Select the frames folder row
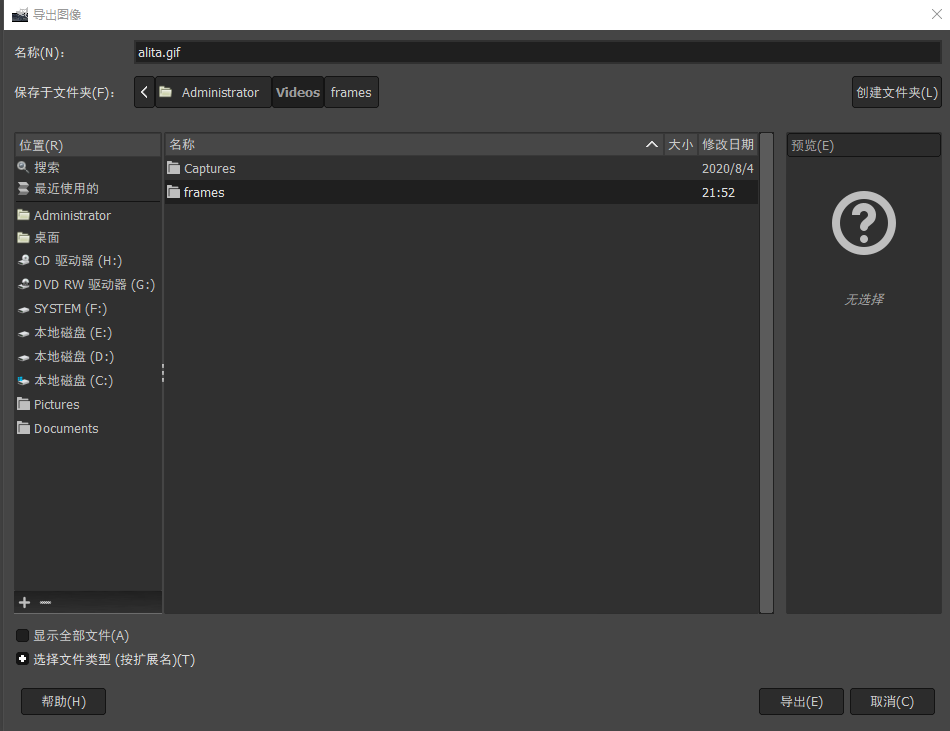This screenshot has width=950, height=731. (461, 192)
